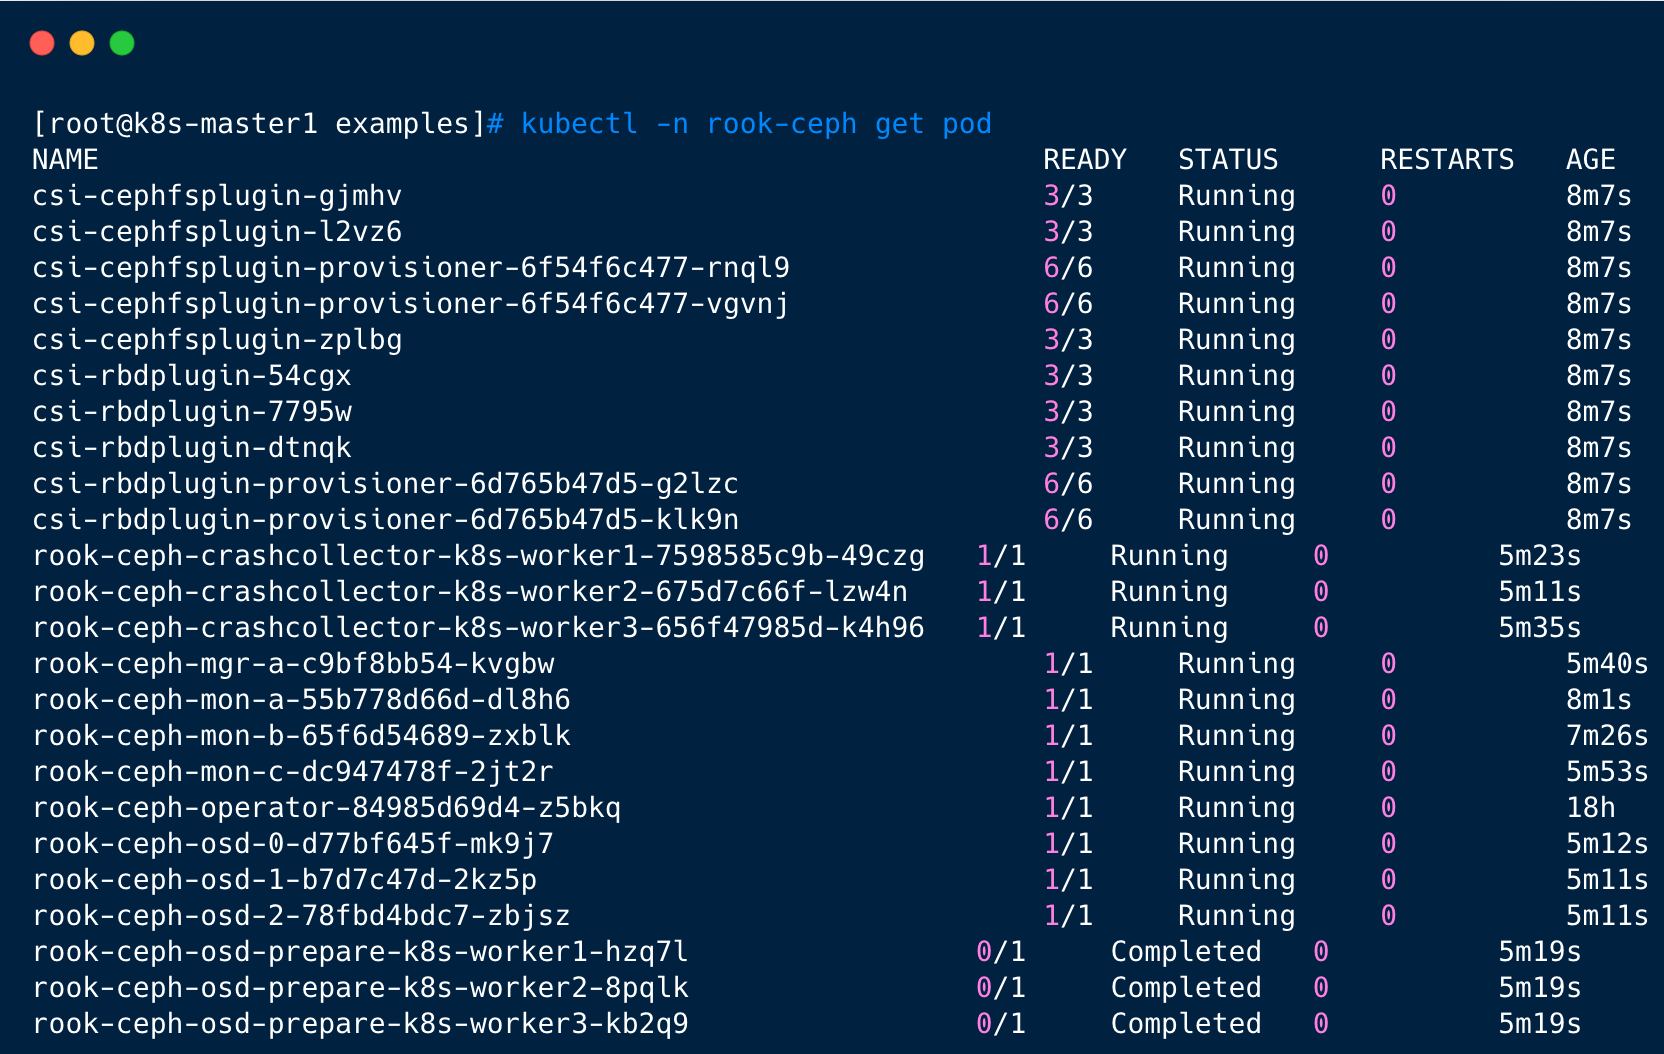Click the NAME column header
The width and height of the screenshot is (1664, 1054).
65,160
